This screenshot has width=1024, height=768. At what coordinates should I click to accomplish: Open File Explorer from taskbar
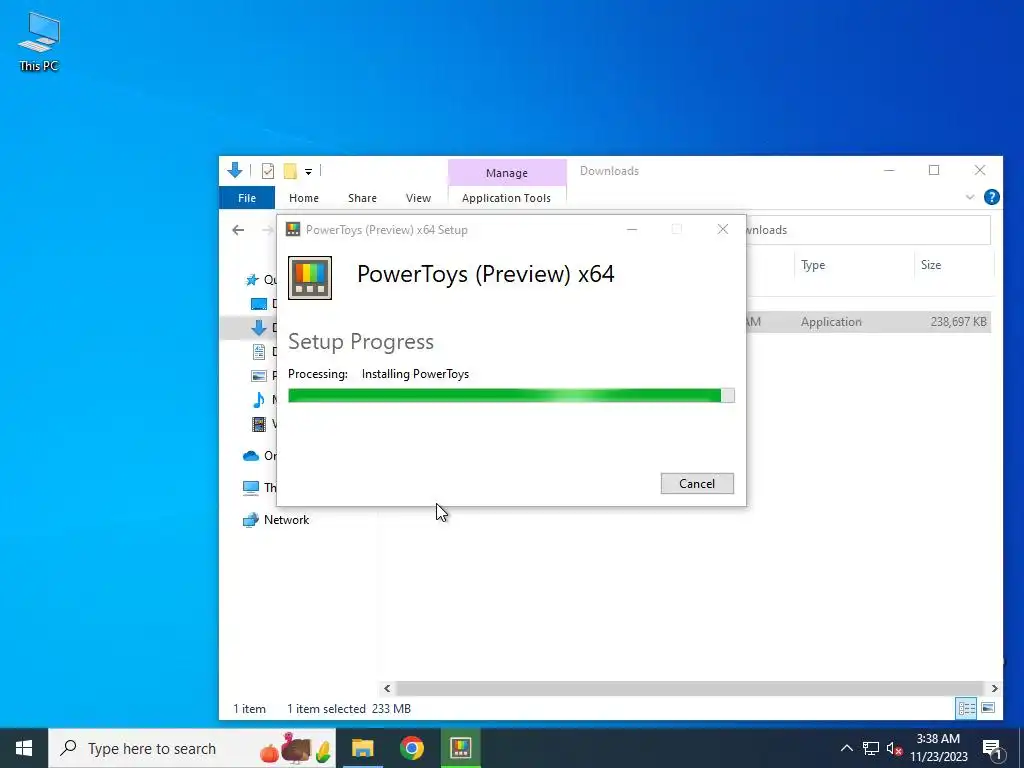coord(362,748)
